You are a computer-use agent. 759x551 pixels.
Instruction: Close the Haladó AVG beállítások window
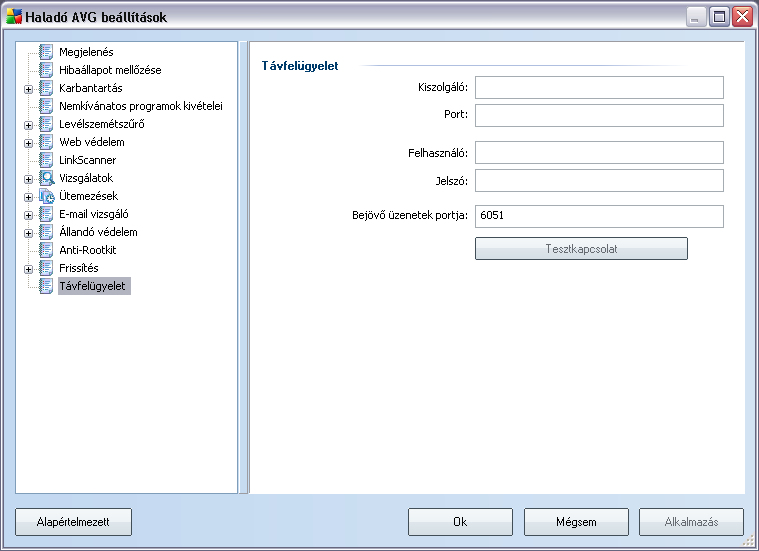(x=742, y=17)
